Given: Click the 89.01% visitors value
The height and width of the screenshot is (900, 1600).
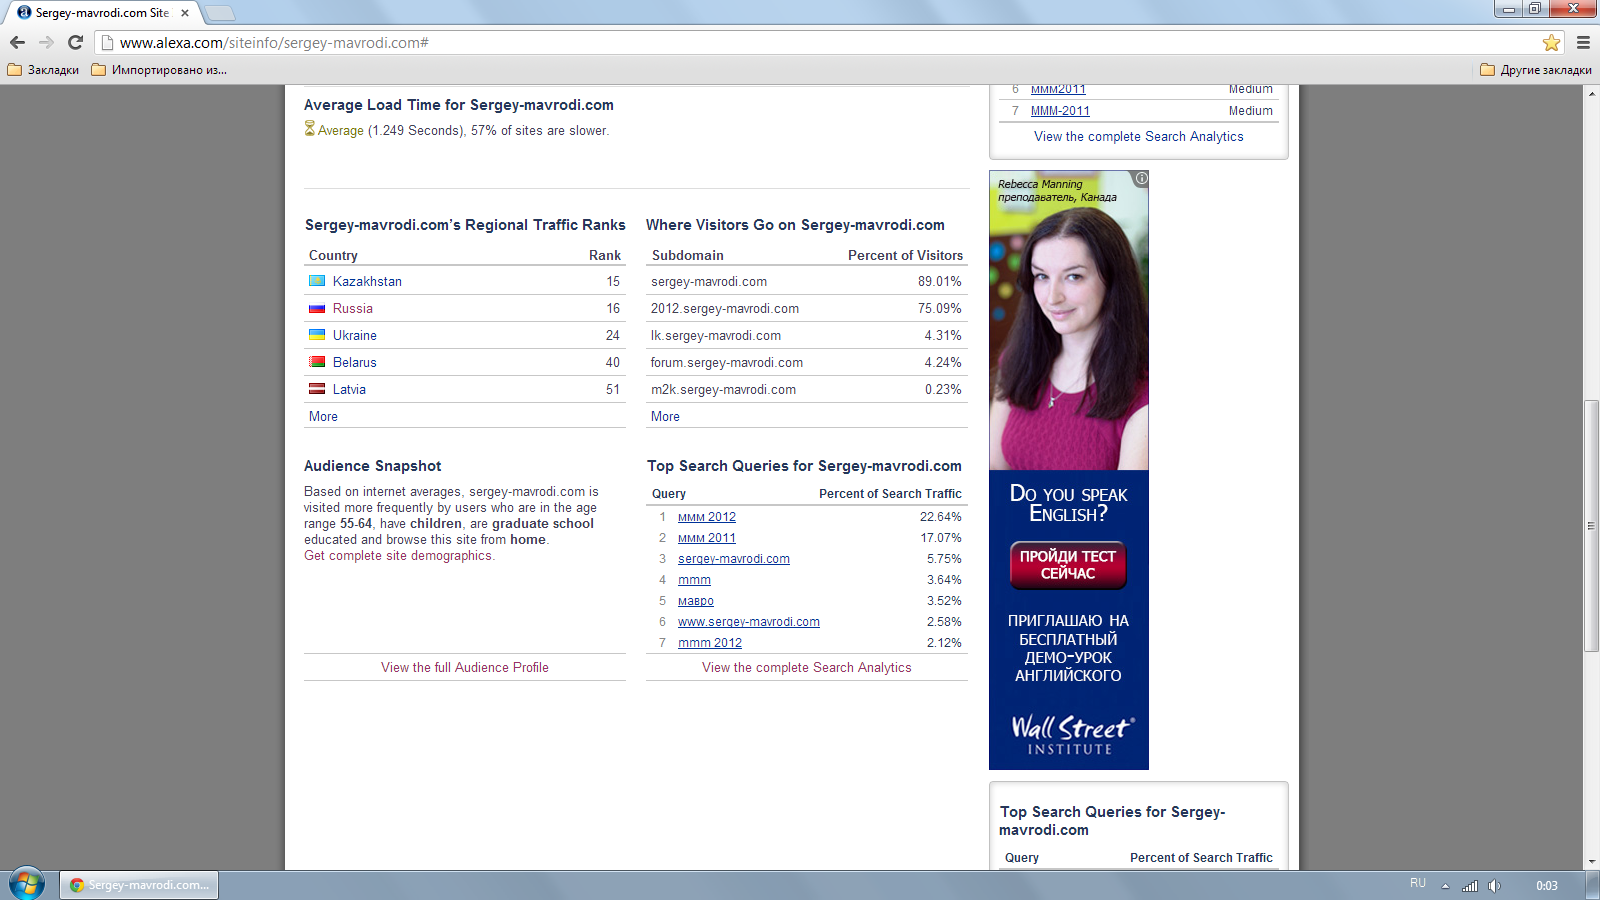Looking at the screenshot, I should point(940,281).
